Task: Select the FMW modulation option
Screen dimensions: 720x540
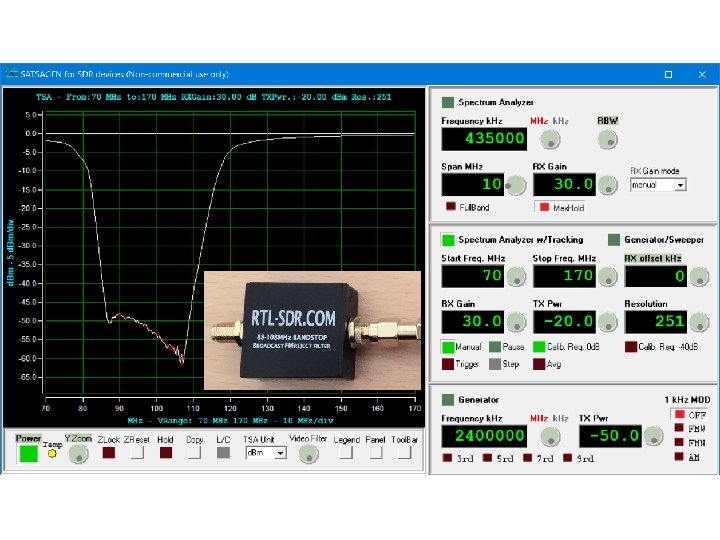Action: pyautogui.click(x=680, y=428)
